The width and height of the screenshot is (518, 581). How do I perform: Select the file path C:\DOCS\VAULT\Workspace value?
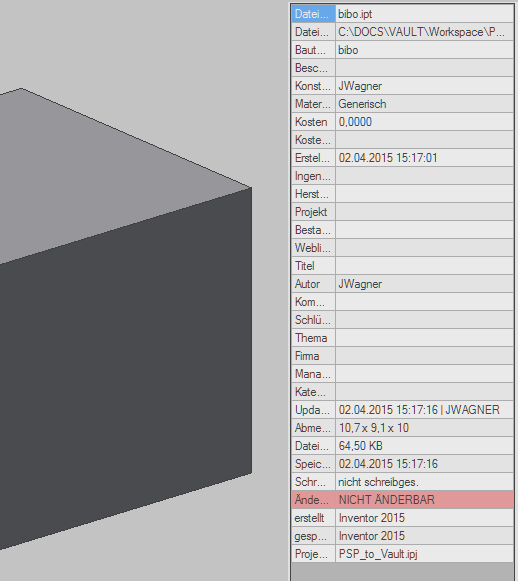424,32
